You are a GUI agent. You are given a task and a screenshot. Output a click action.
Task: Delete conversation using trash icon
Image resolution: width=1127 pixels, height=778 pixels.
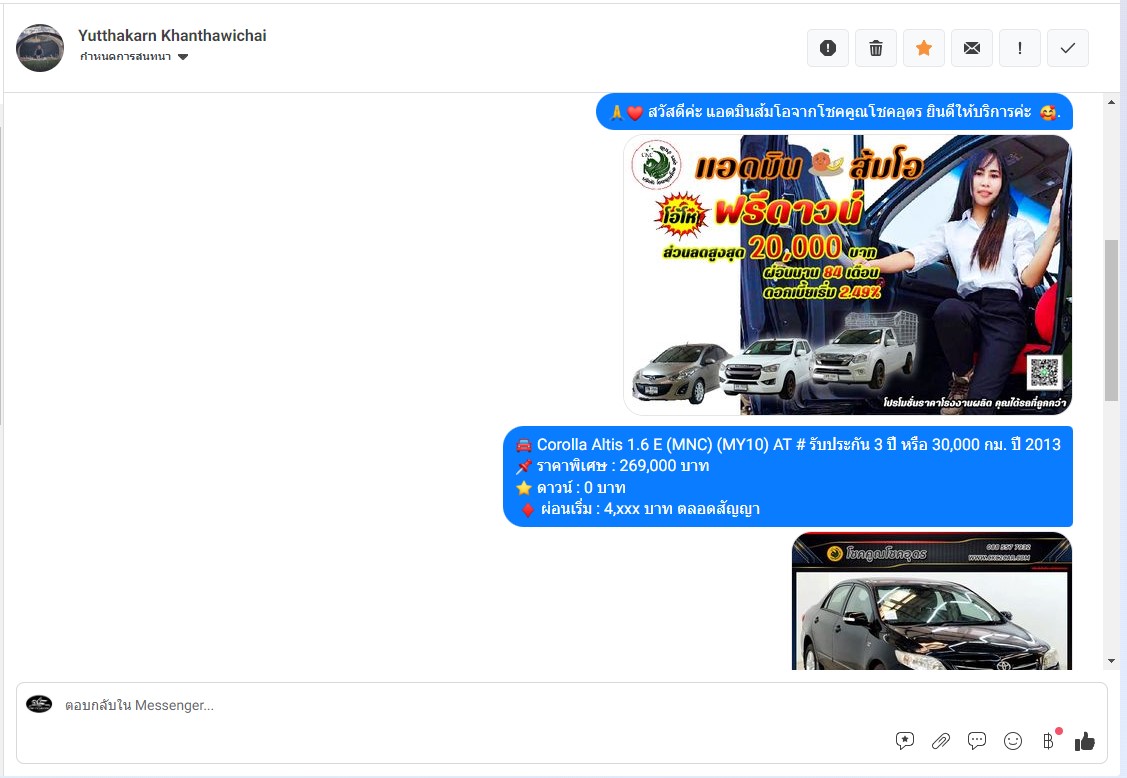(x=875, y=48)
